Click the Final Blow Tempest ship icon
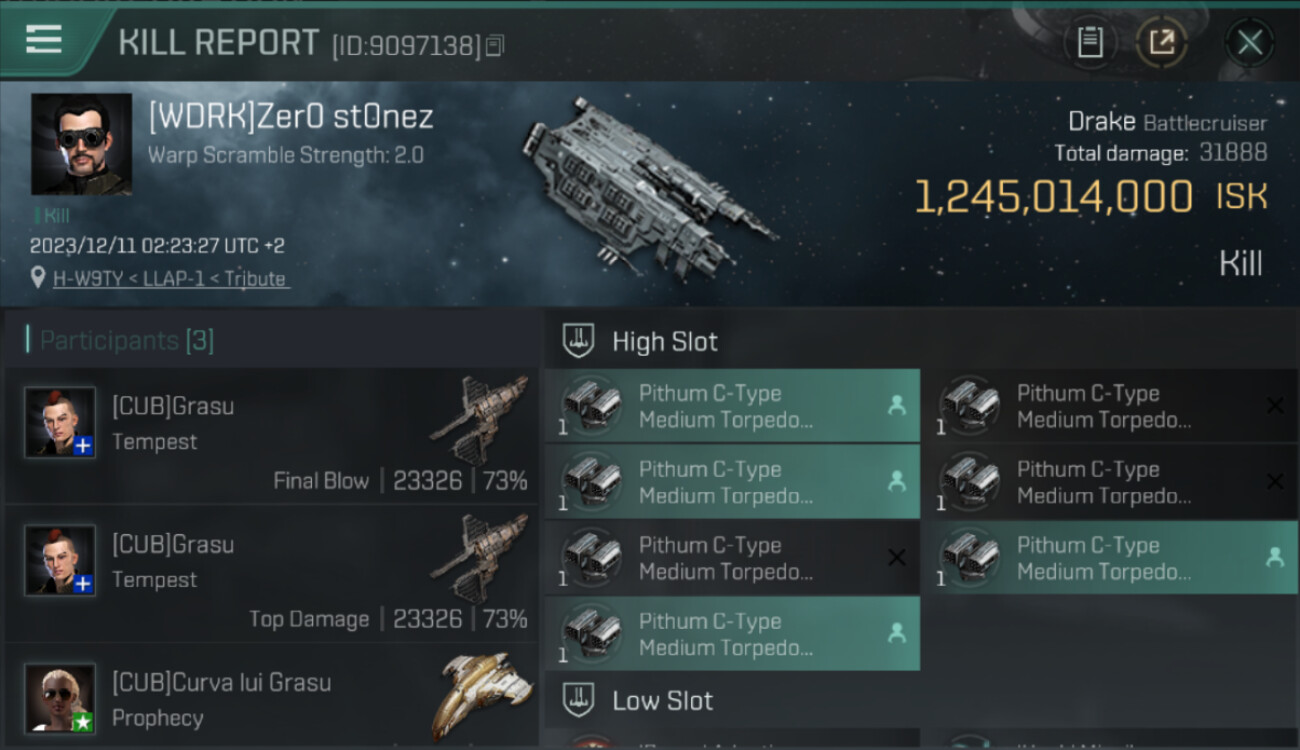Screen dimensions: 1300x750 [x=480, y=420]
